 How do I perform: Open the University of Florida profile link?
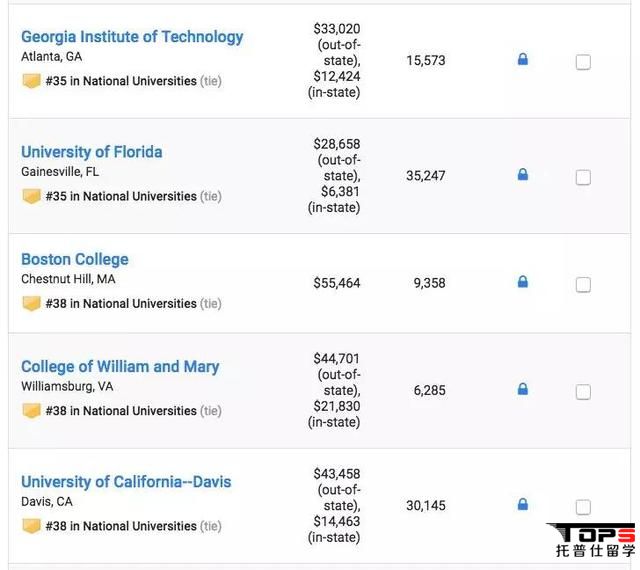[91, 152]
